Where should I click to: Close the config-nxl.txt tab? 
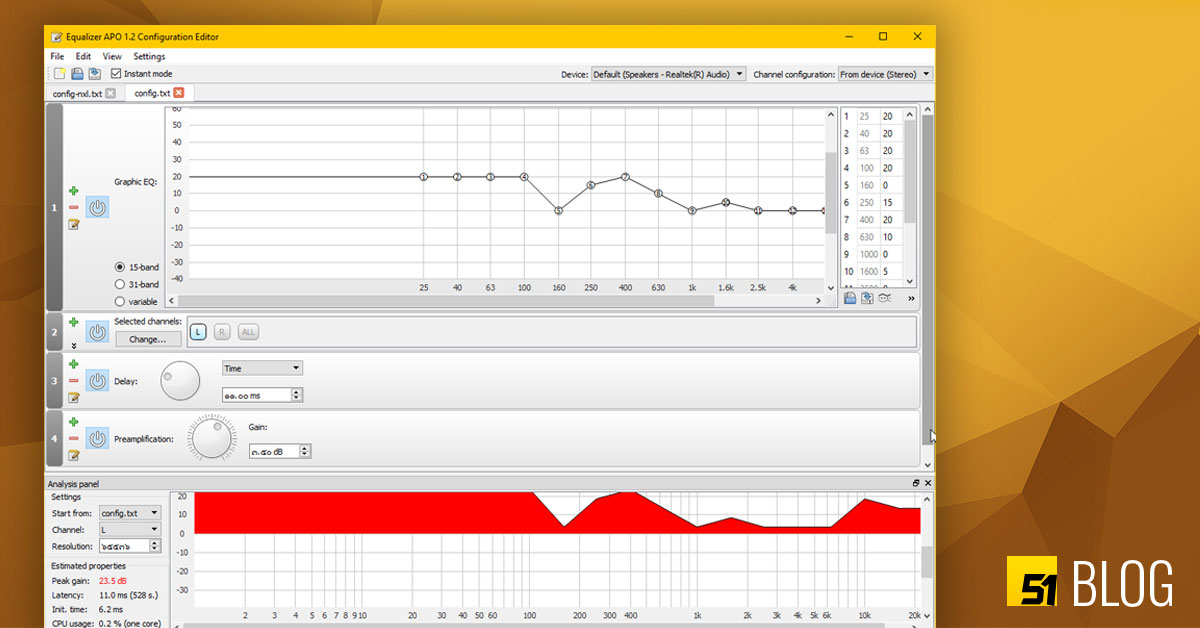[x=110, y=93]
